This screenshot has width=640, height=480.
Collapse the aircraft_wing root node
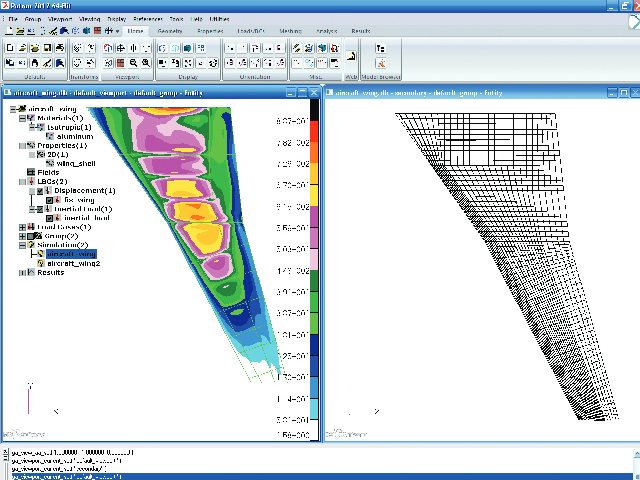(x=13, y=109)
